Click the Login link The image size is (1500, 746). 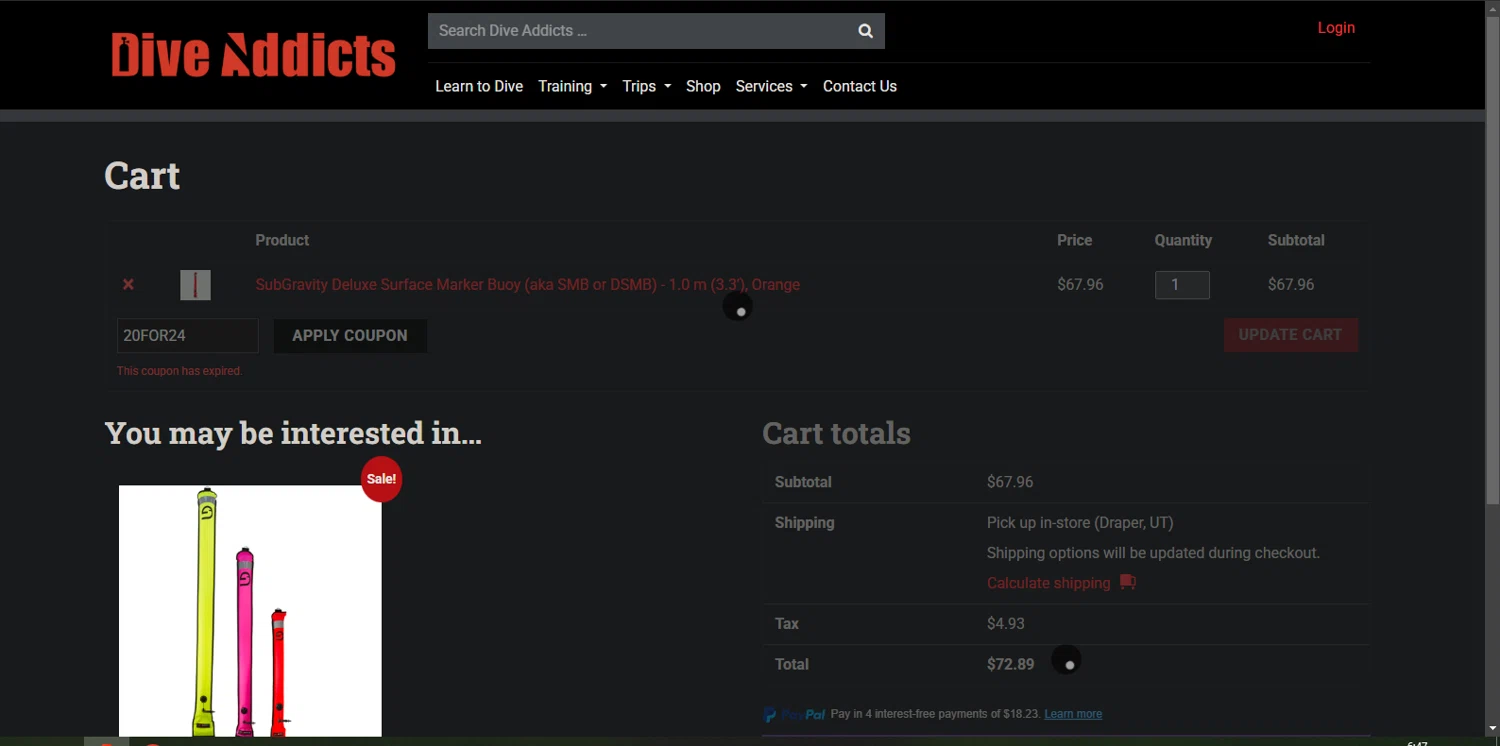pyautogui.click(x=1336, y=28)
